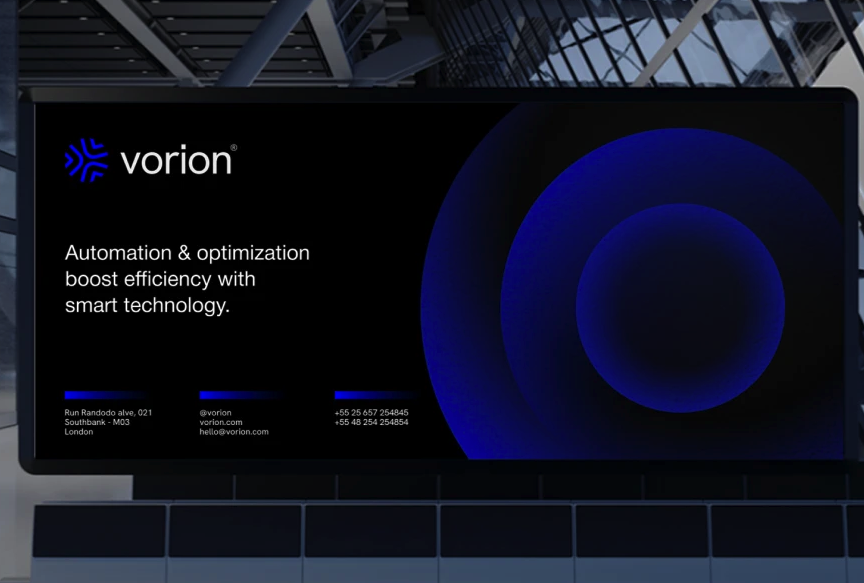Click the white vorion wordmark
864x583 pixels.
pyautogui.click(x=176, y=161)
